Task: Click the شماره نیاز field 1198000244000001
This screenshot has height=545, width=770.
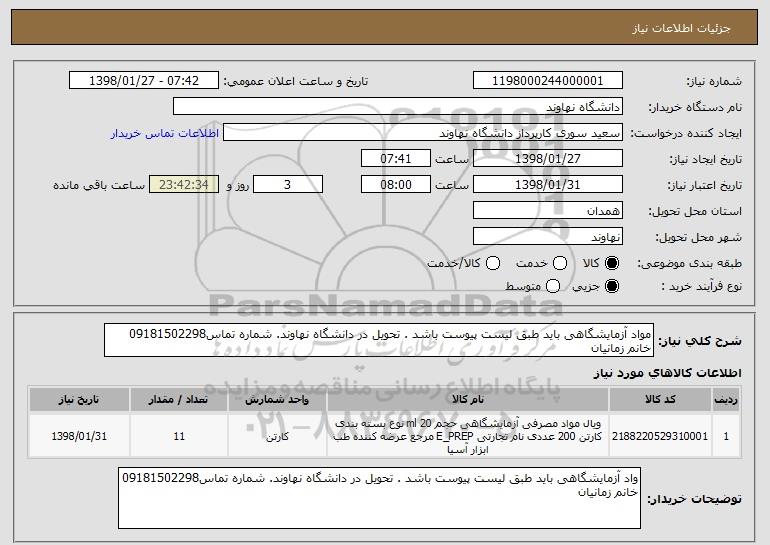Action: coord(548,81)
